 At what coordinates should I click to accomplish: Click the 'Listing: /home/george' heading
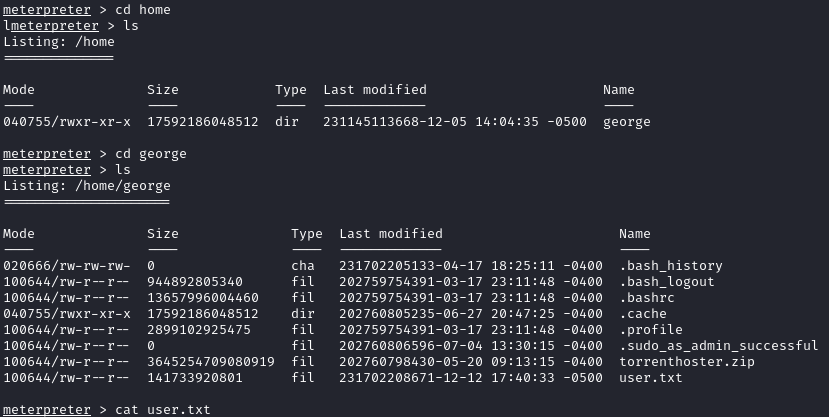tap(87, 186)
